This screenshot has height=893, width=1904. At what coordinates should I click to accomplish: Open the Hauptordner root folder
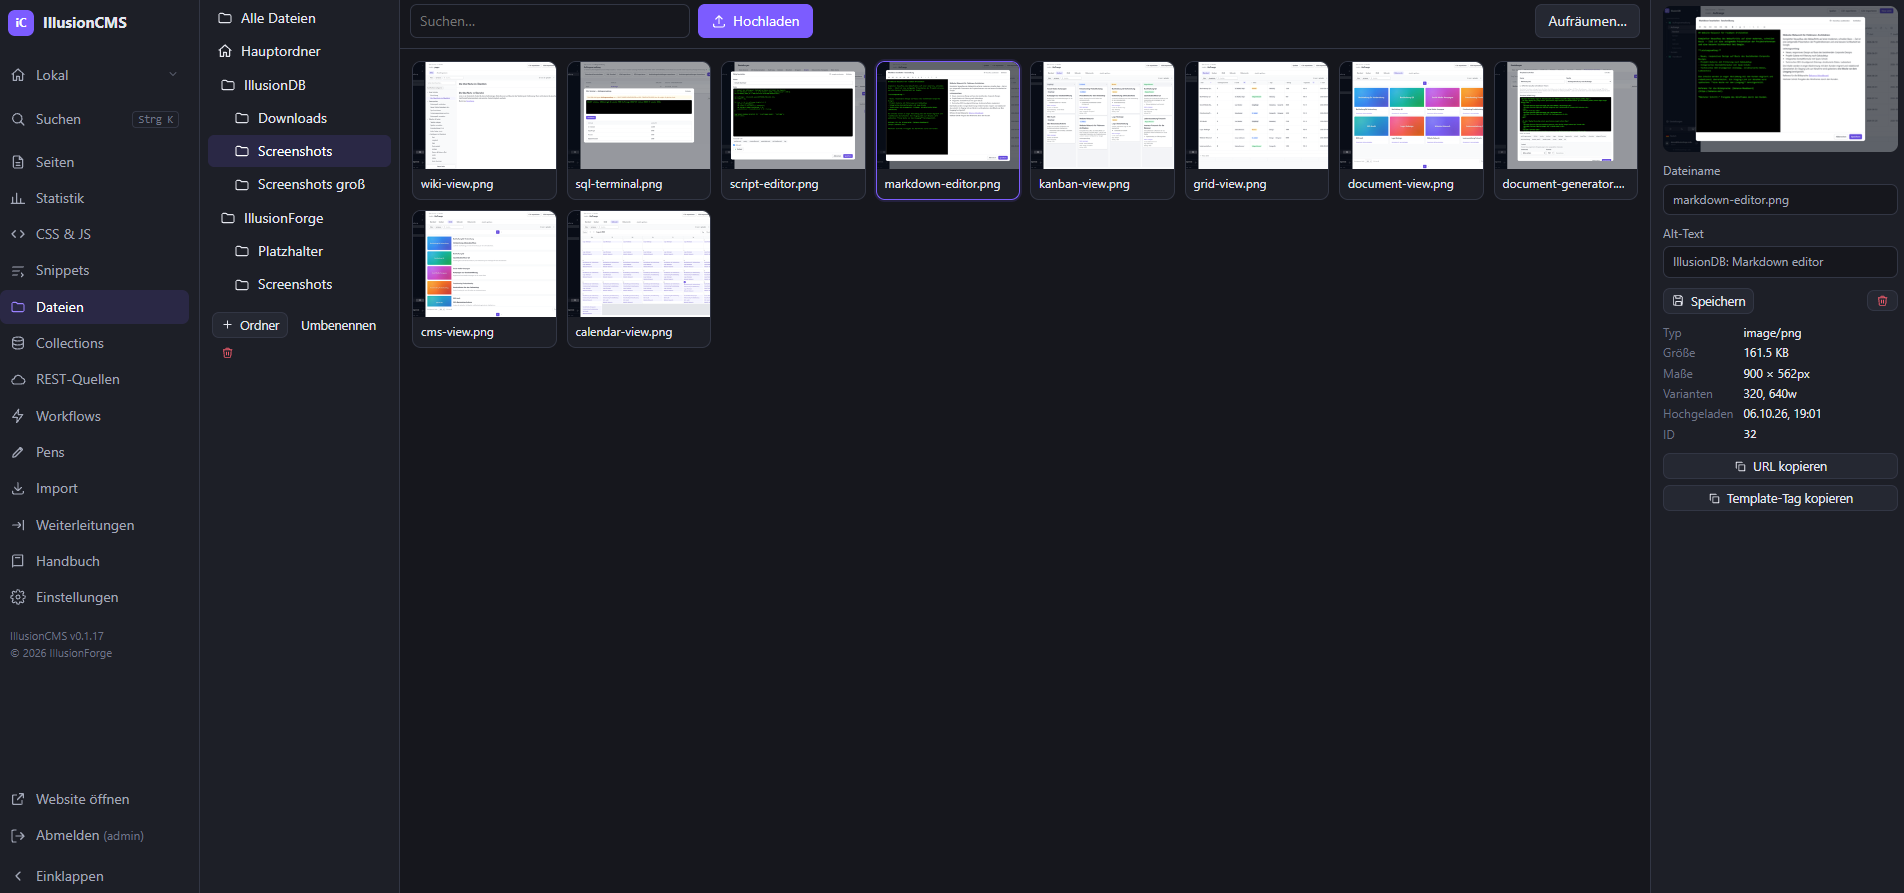(x=299, y=51)
